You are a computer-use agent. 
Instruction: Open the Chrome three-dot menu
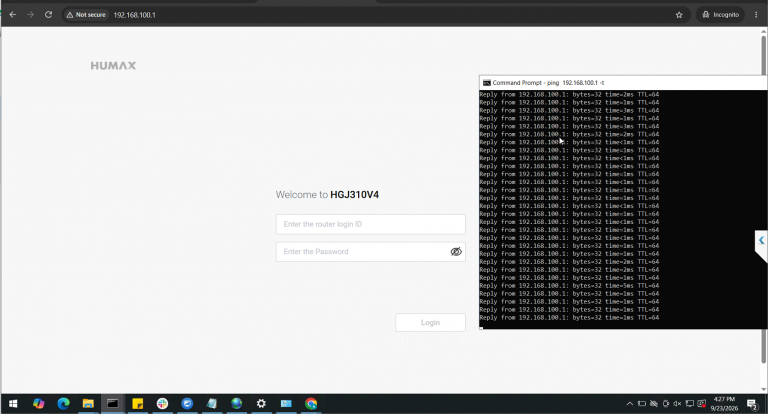pos(756,15)
